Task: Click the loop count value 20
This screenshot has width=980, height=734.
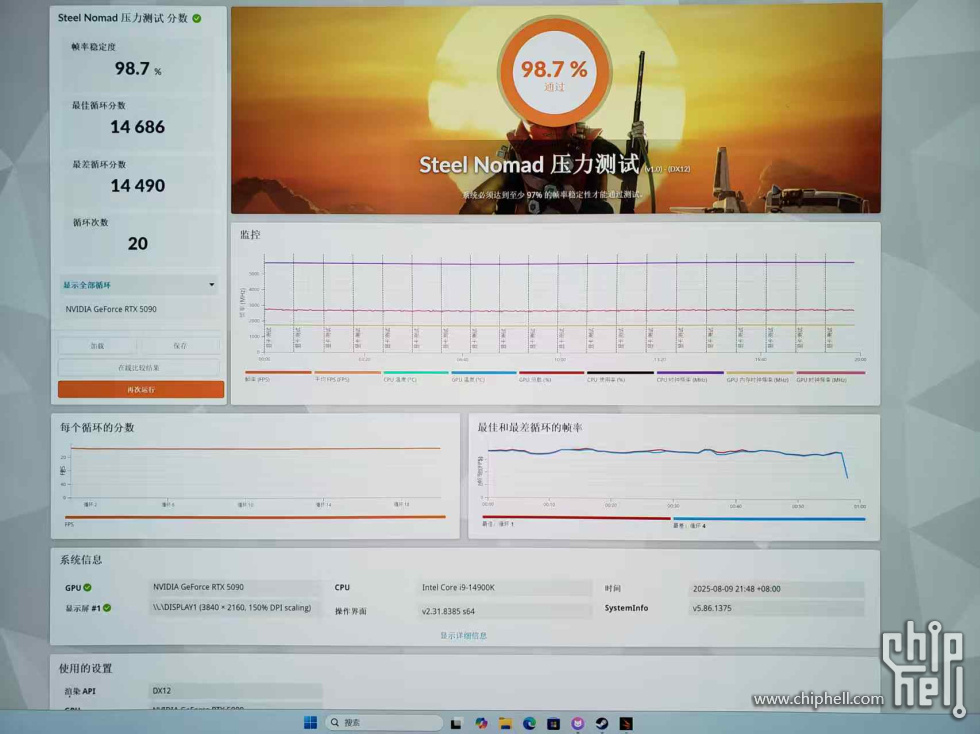Action: (x=138, y=243)
